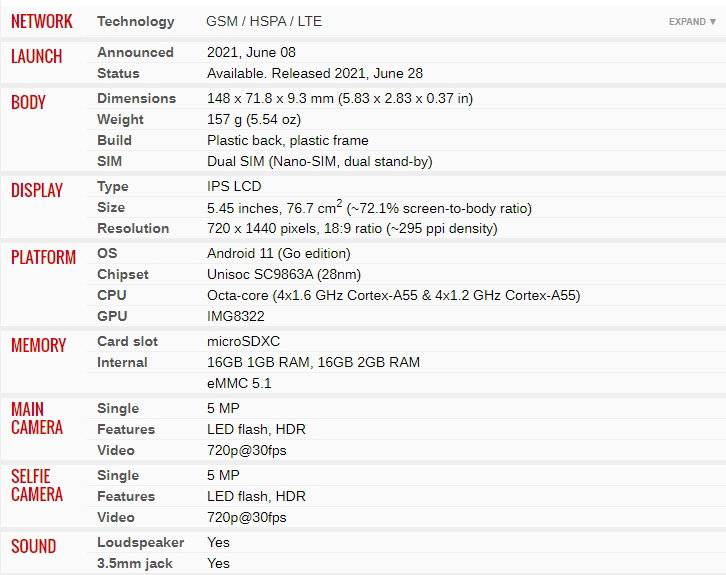Select the SIM label under Body
The image size is (726, 575).
pos(109,161)
